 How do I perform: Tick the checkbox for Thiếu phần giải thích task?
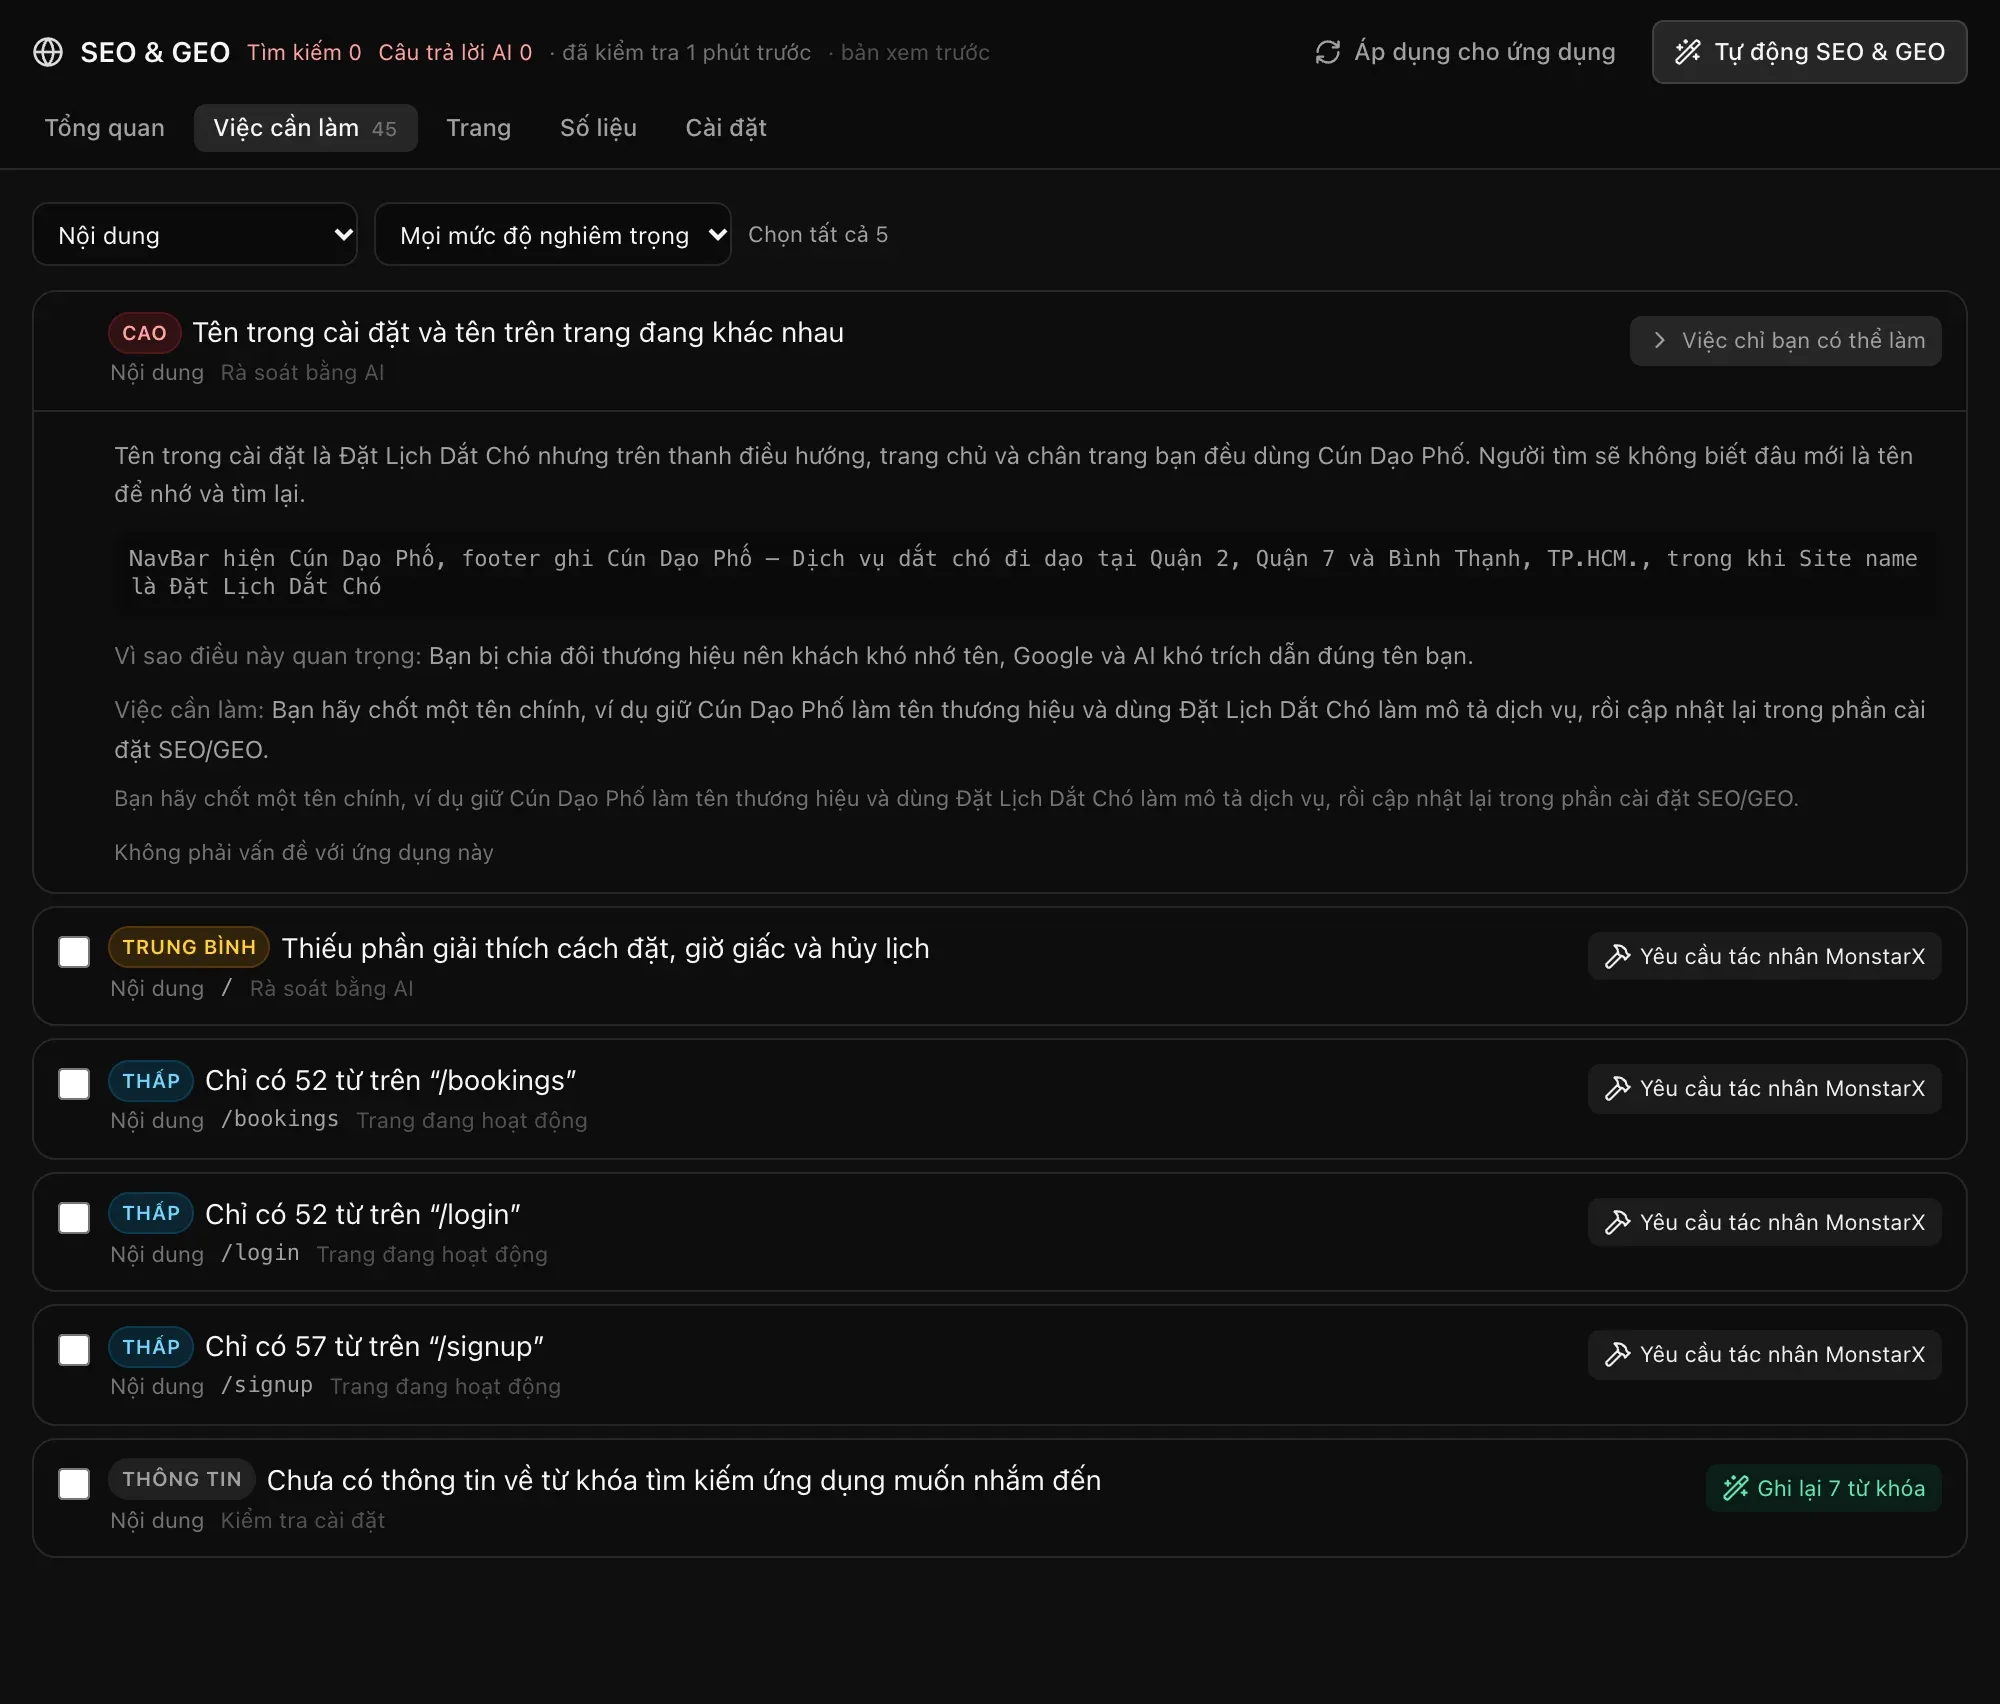coord(74,952)
